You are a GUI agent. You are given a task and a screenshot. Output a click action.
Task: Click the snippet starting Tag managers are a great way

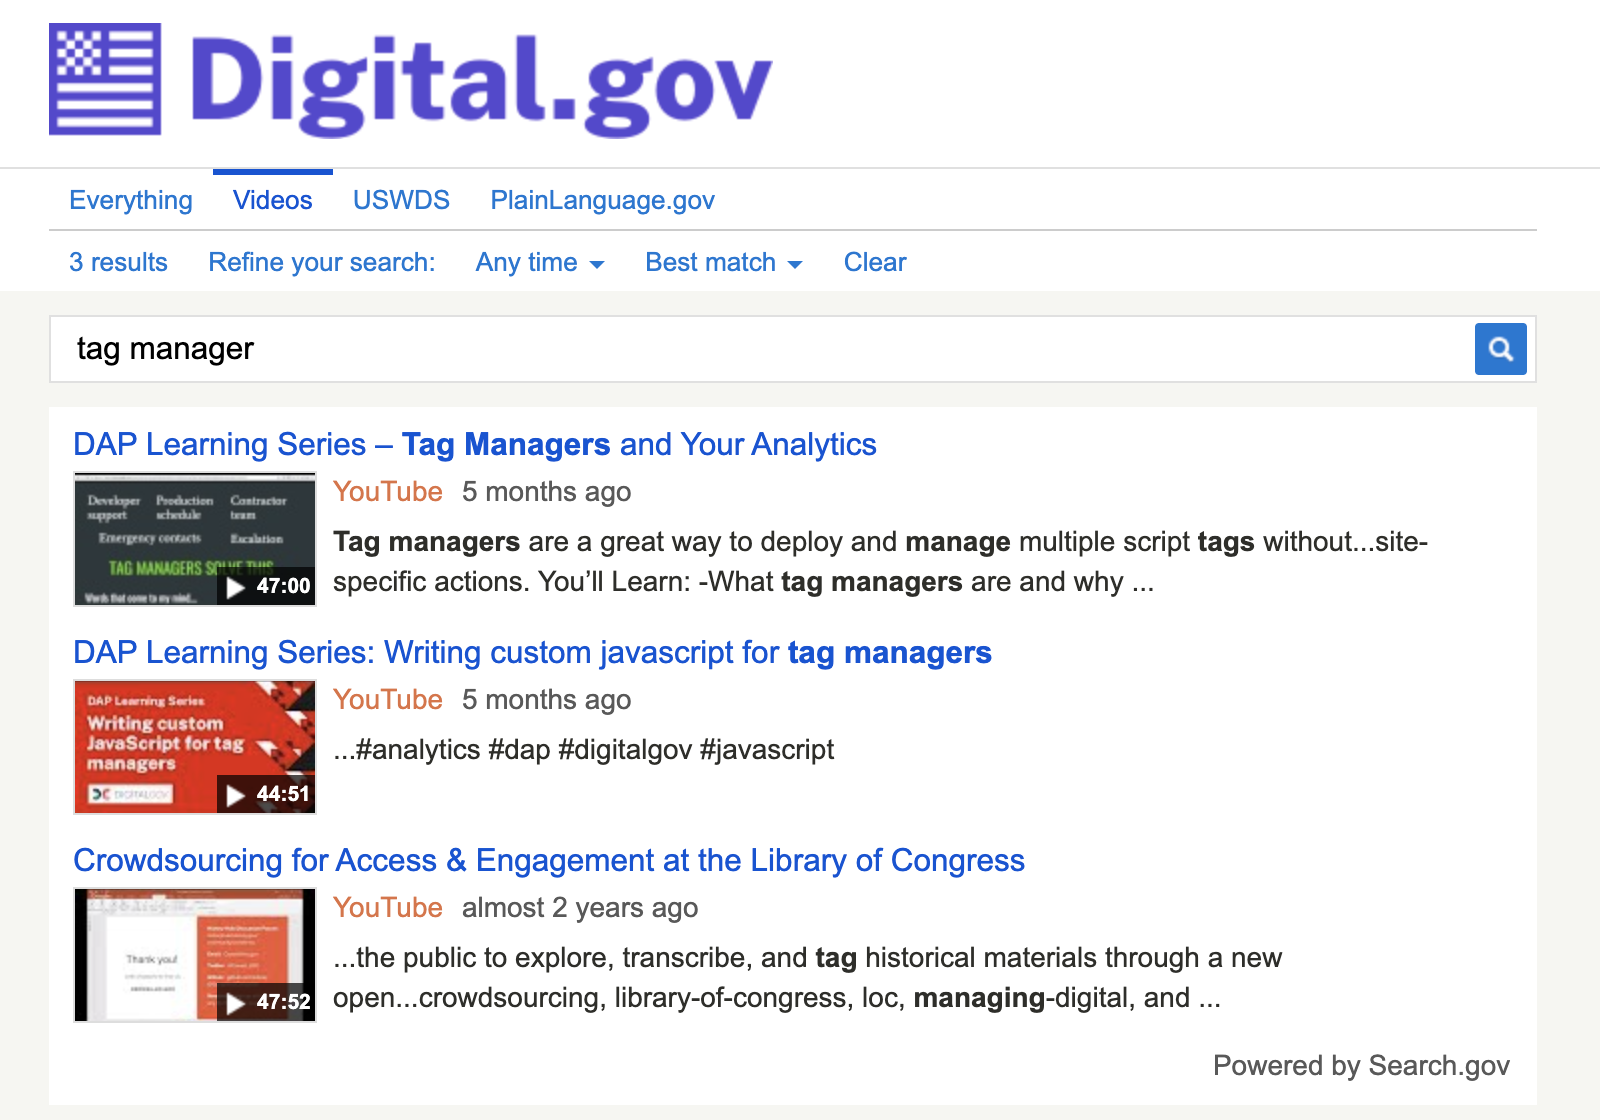880,562
